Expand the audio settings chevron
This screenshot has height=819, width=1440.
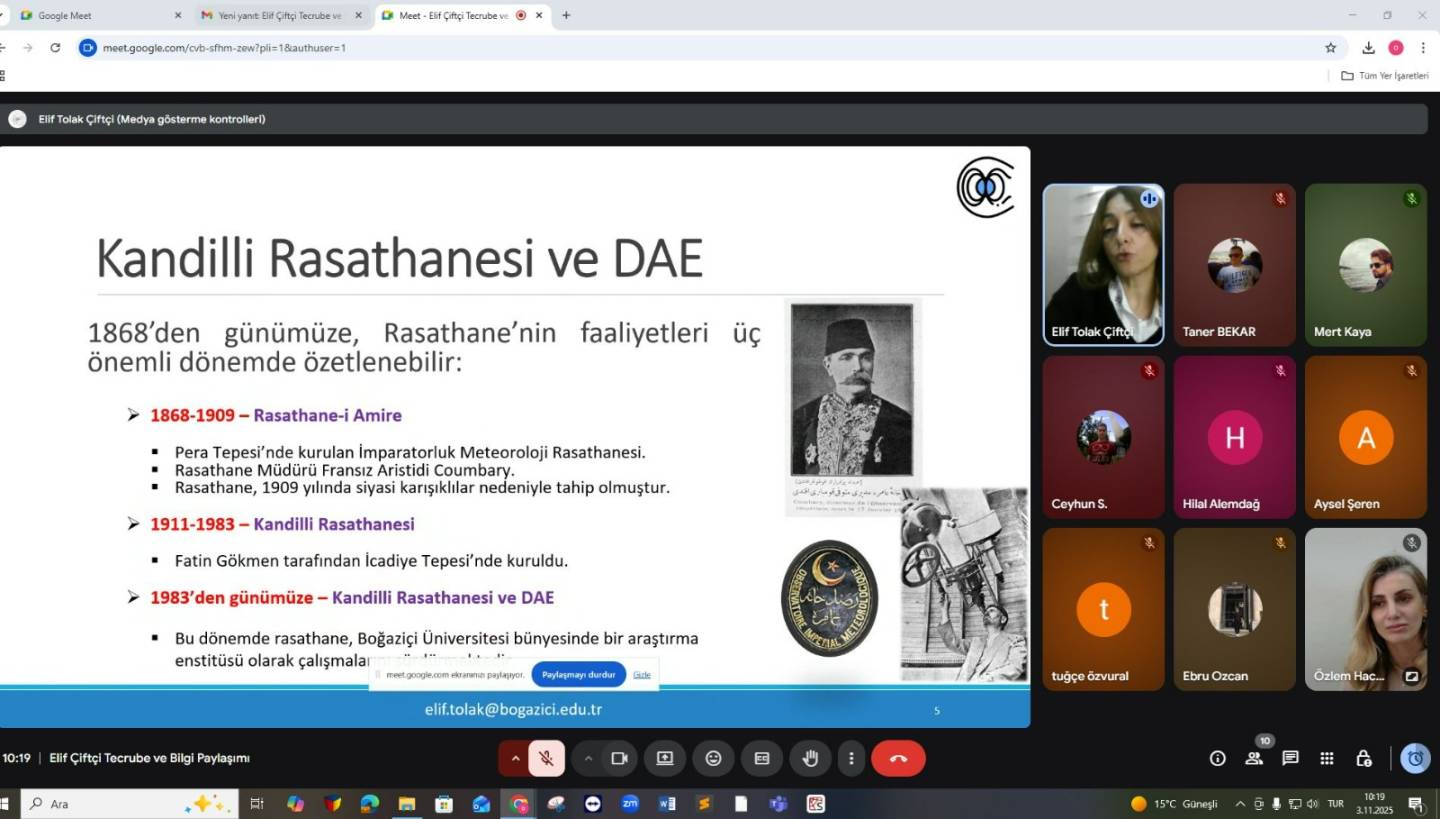[x=516, y=758]
